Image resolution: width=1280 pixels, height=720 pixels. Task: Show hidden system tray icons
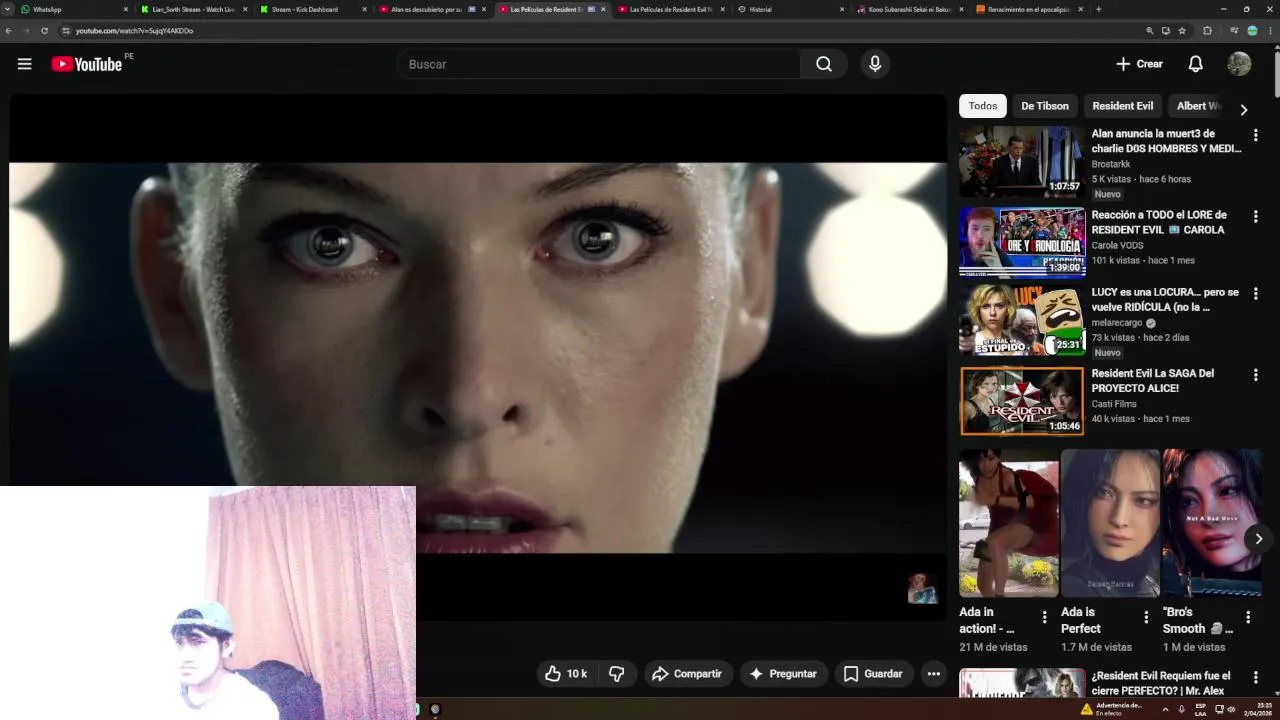(1165, 709)
